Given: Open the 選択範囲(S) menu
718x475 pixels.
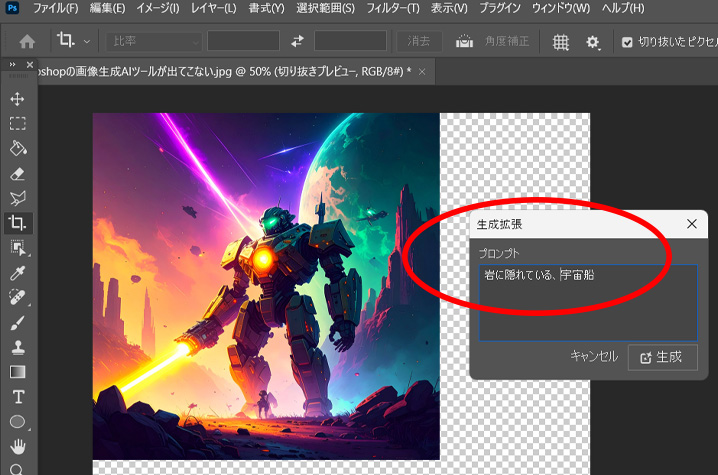Looking at the screenshot, I should pyautogui.click(x=326, y=8).
